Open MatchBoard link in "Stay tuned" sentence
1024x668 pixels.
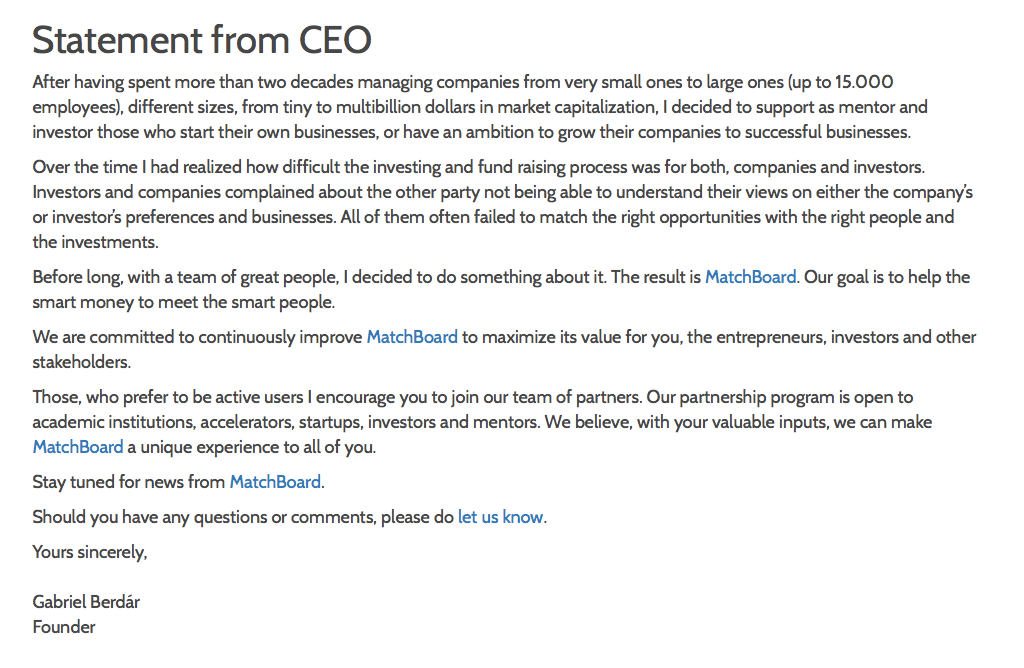[x=275, y=482]
